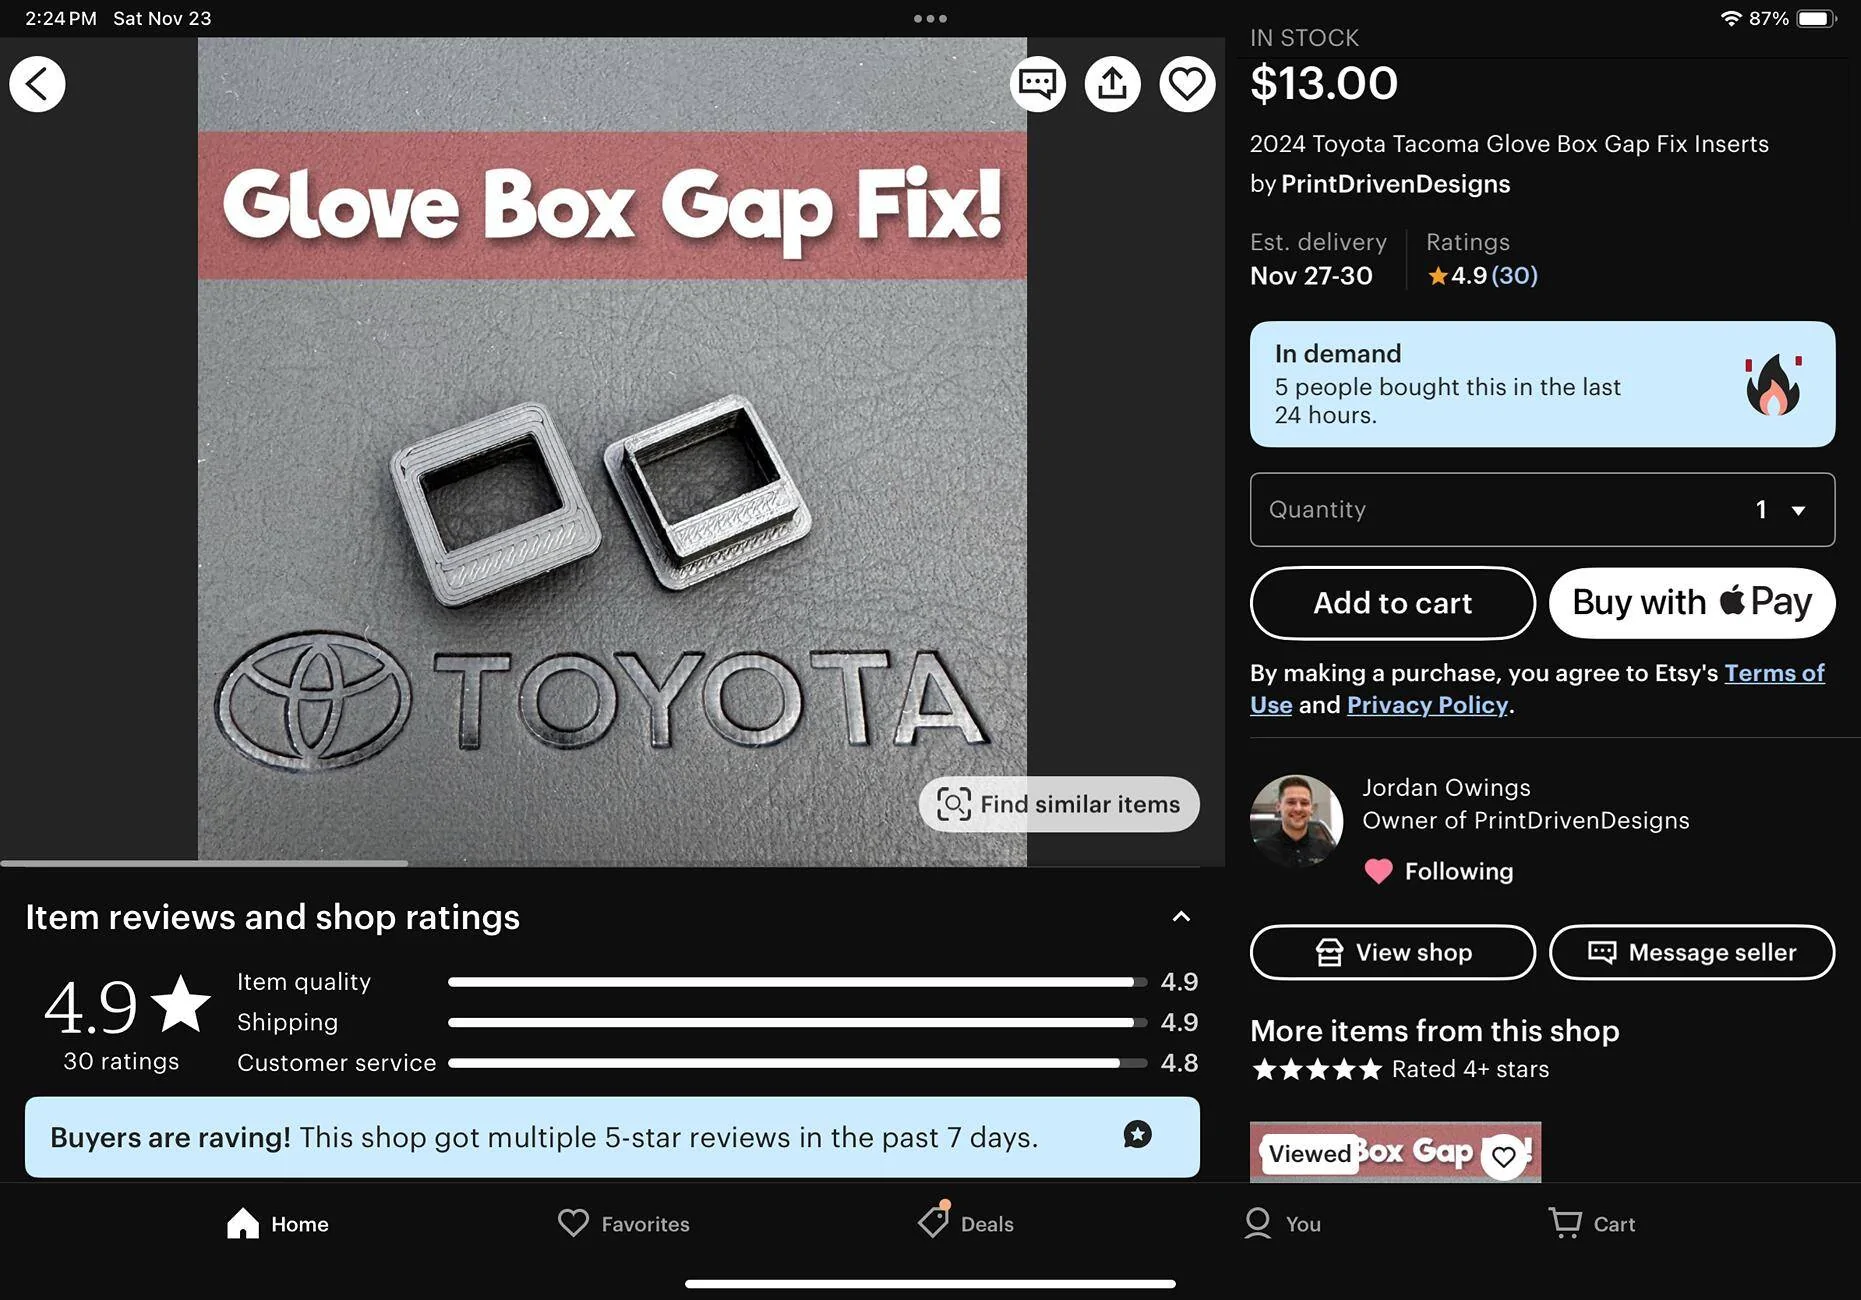Add to cart
1861x1300 pixels.
1392,603
